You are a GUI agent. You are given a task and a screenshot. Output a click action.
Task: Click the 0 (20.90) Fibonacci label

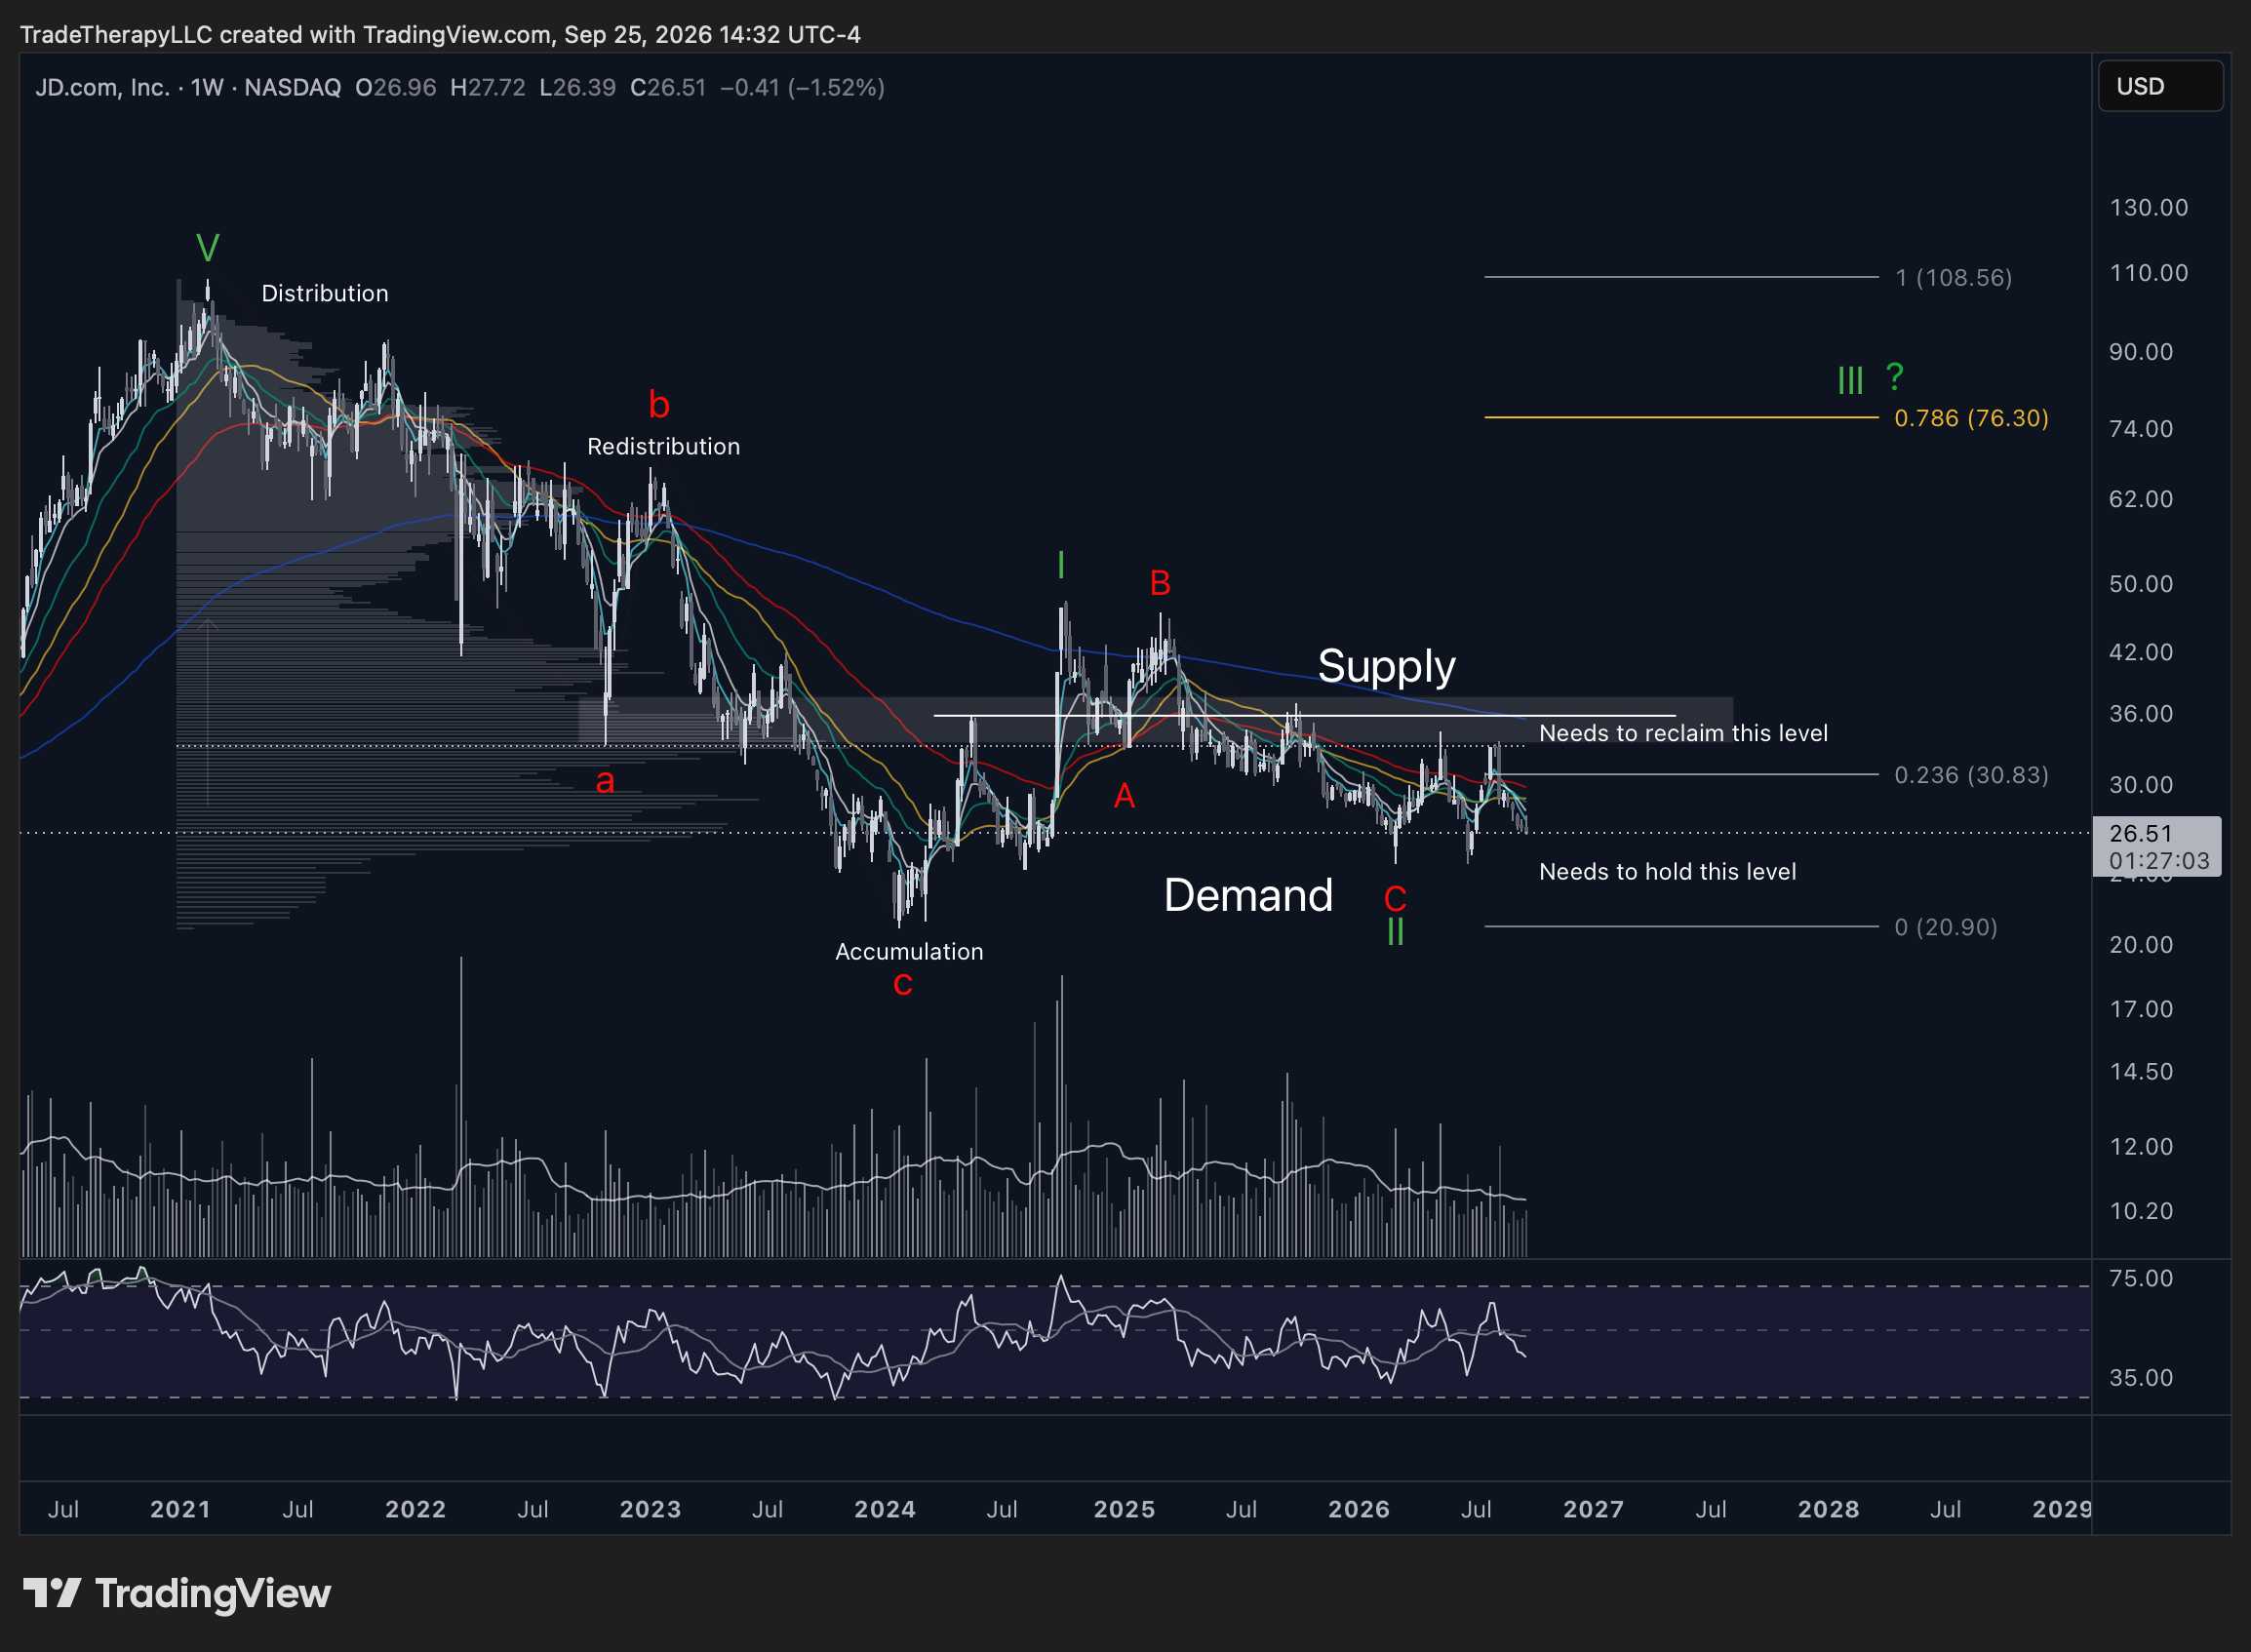coord(1946,927)
